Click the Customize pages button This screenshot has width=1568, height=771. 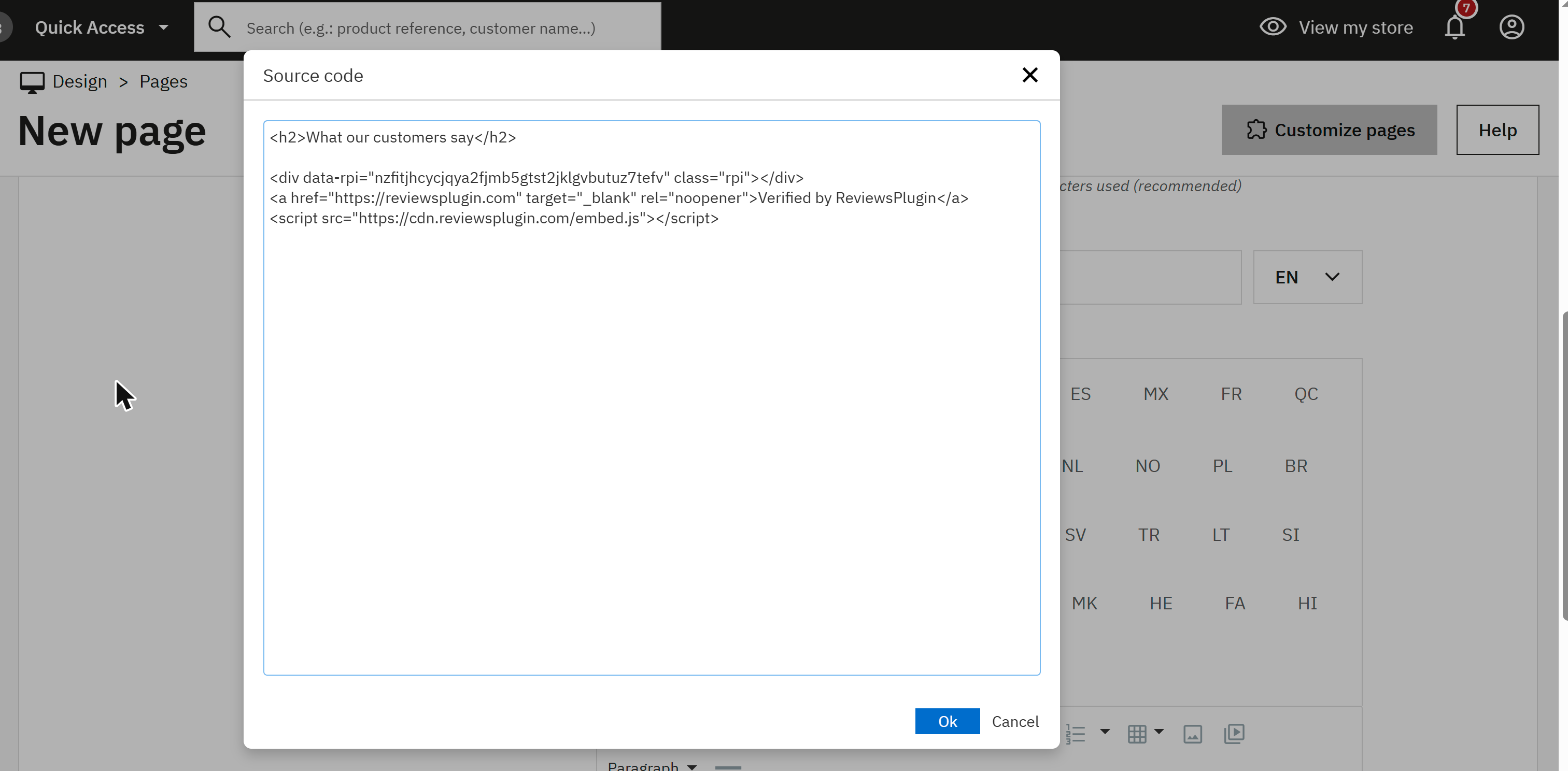[1329, 130]
